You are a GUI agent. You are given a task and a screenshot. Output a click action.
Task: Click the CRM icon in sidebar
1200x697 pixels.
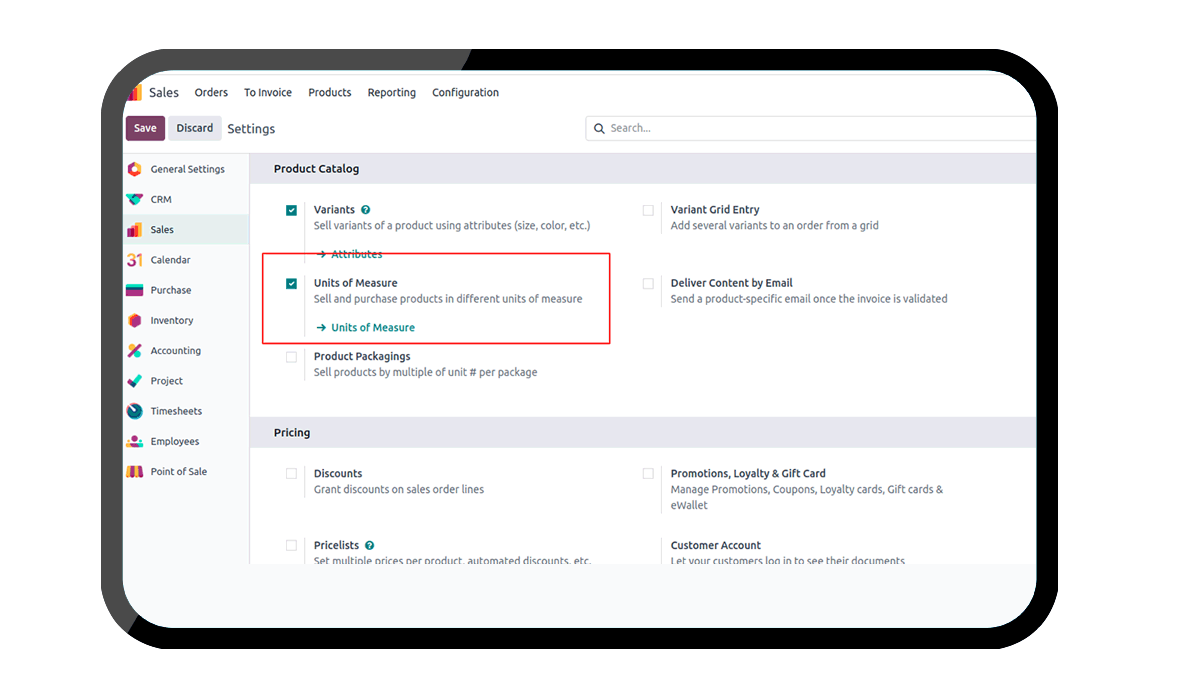pos(134,199)
